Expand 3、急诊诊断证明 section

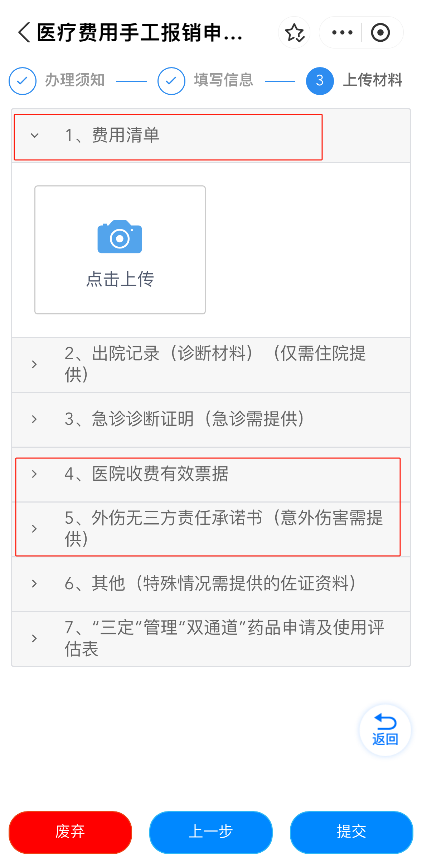click(x=211, y=420)
